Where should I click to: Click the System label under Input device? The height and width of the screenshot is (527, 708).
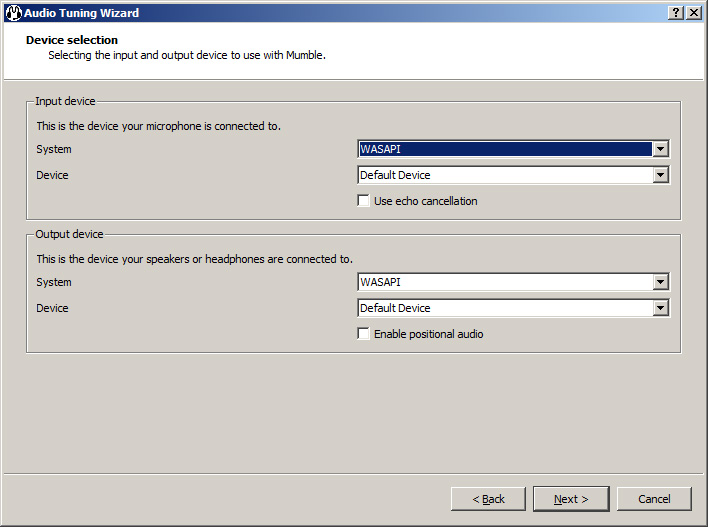tap(54, 149)
